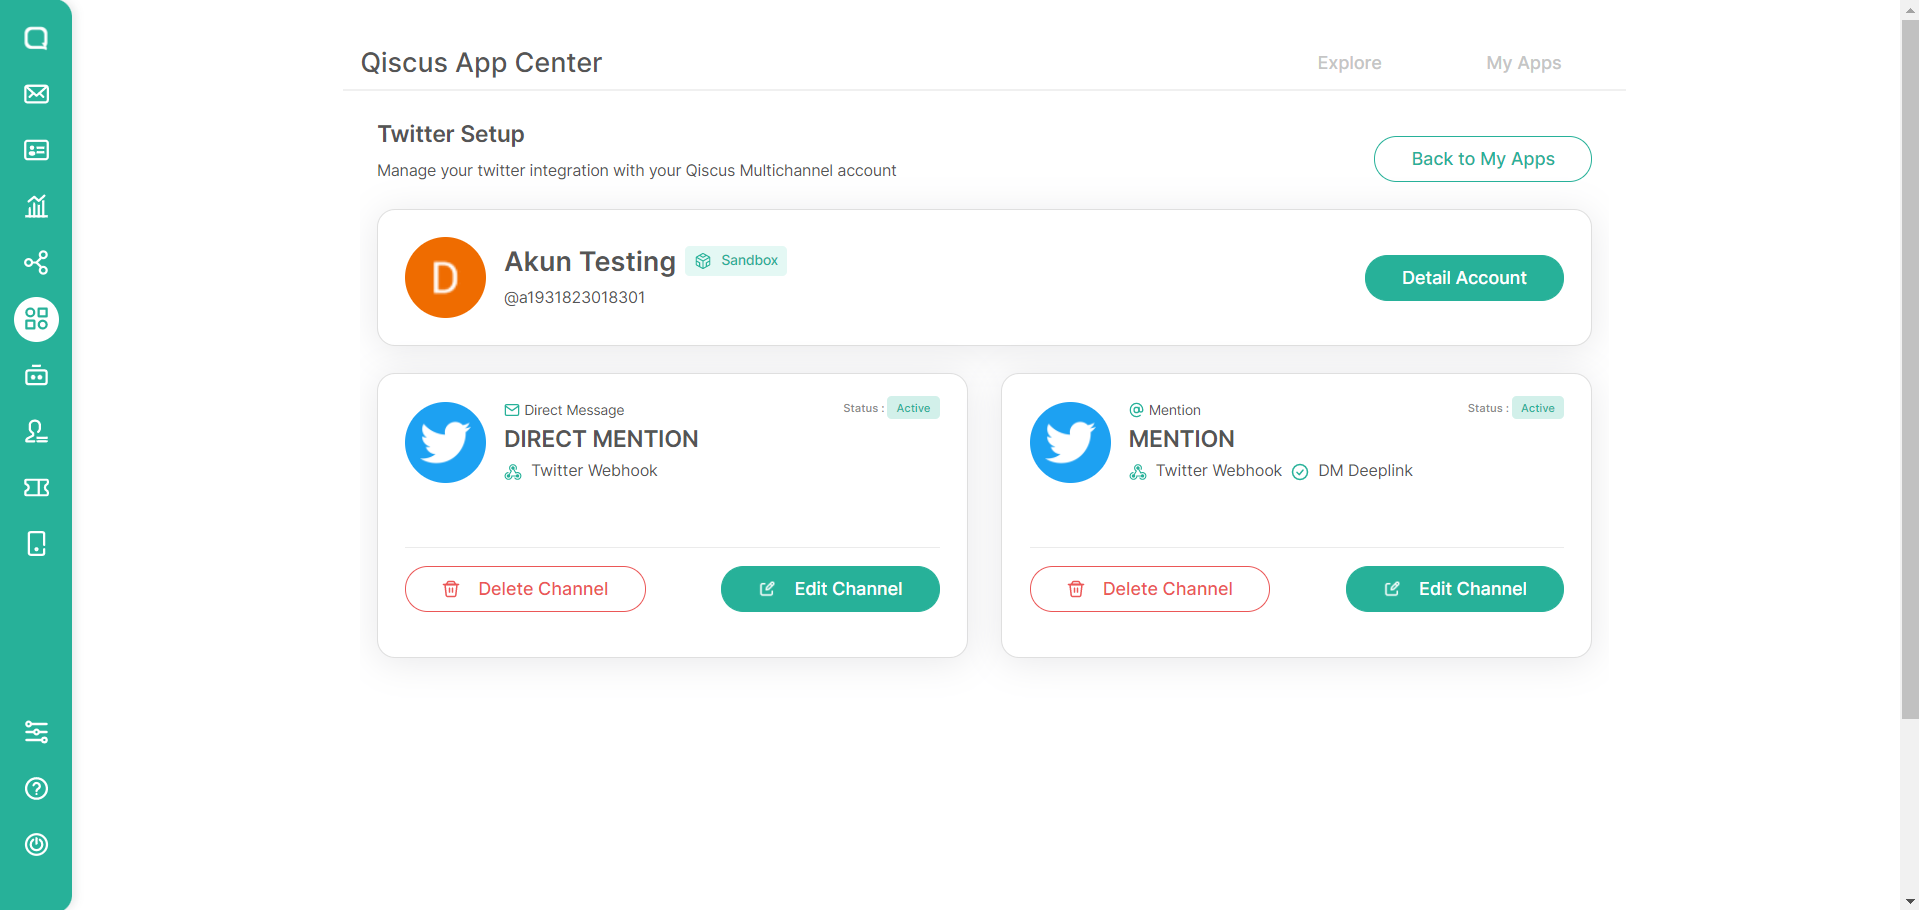Open the analytics chart sidebar icon
The image size is (1919, 910).
click(x=36, y=206)
